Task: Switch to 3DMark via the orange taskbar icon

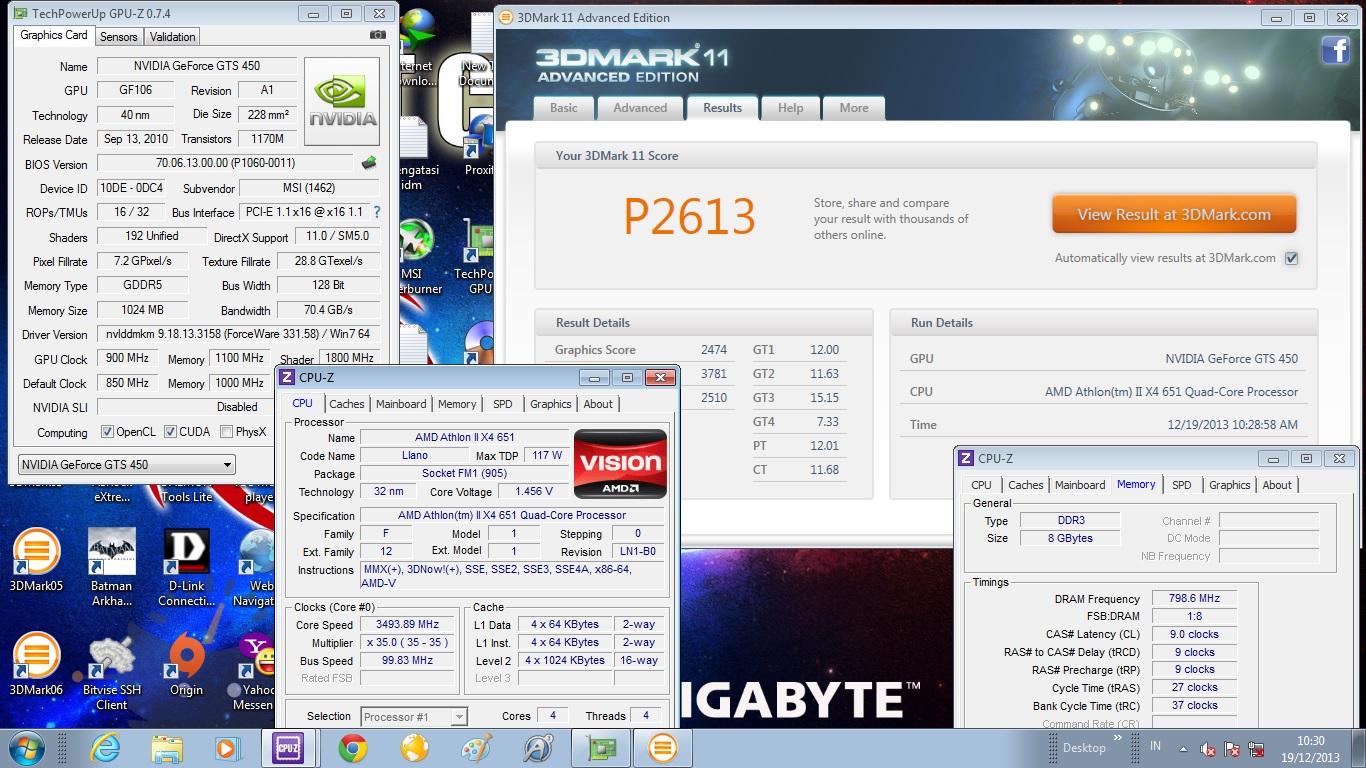Action: coord(661,747)
